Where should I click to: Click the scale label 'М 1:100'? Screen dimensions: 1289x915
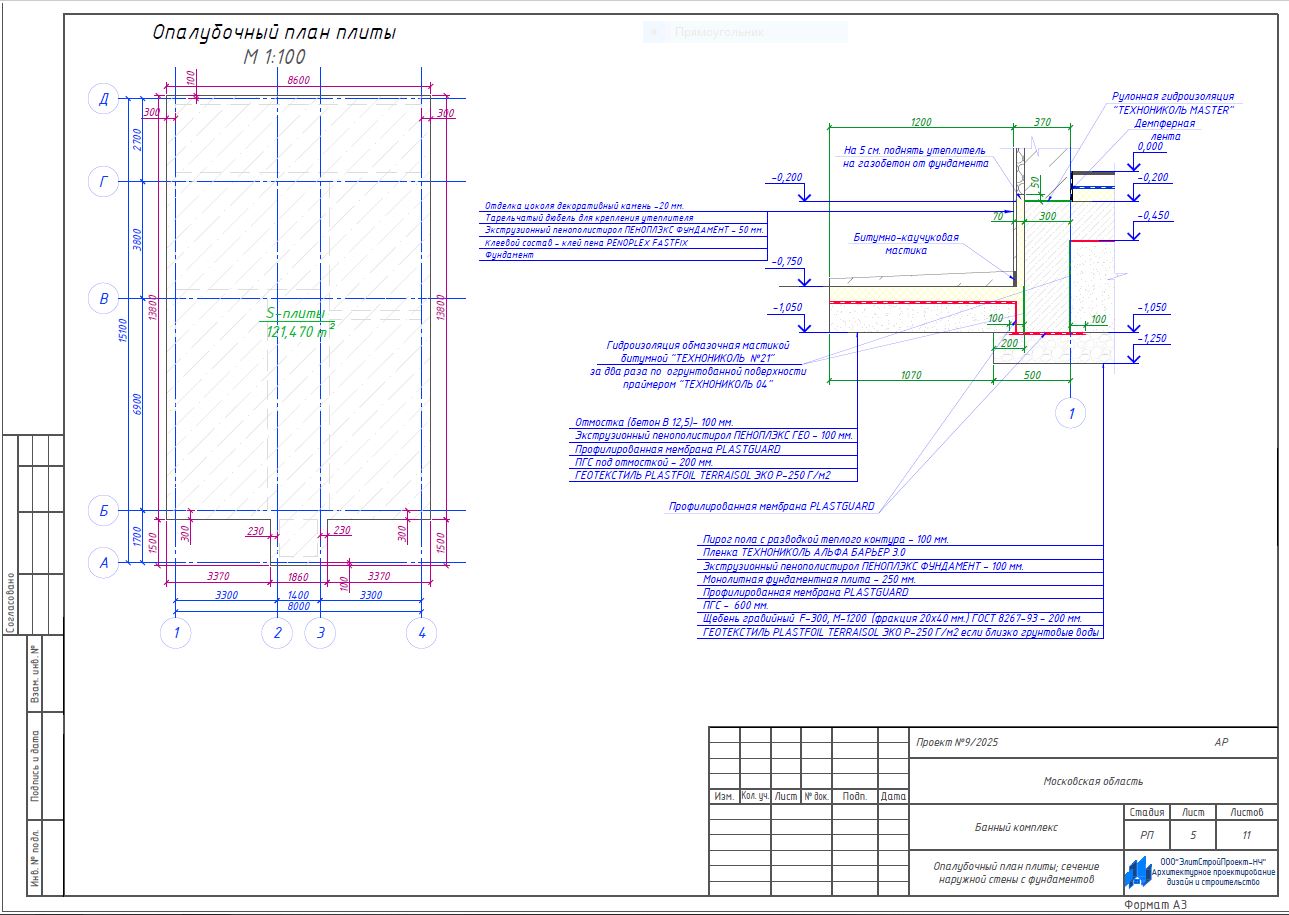coord(275,57)
